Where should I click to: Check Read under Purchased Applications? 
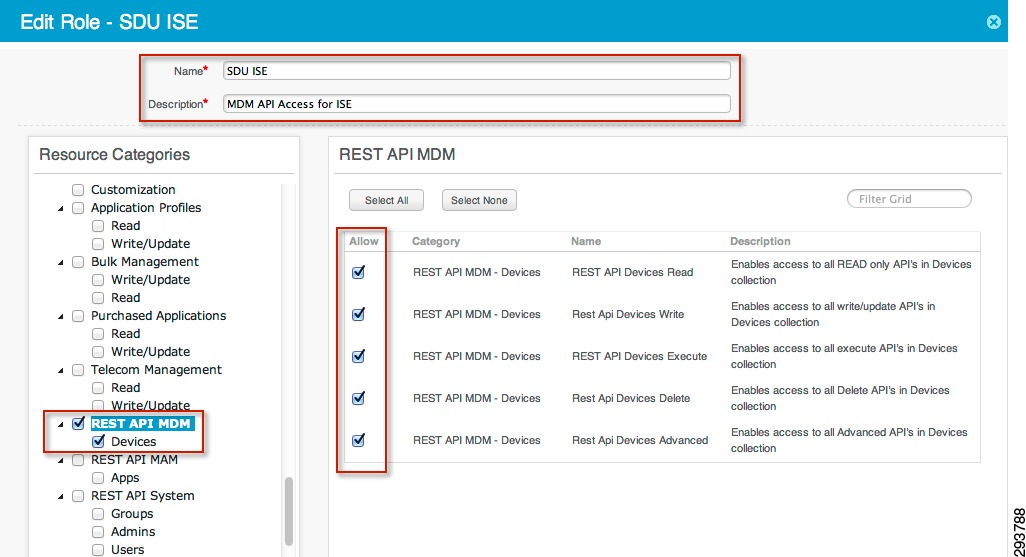point(97,334)
